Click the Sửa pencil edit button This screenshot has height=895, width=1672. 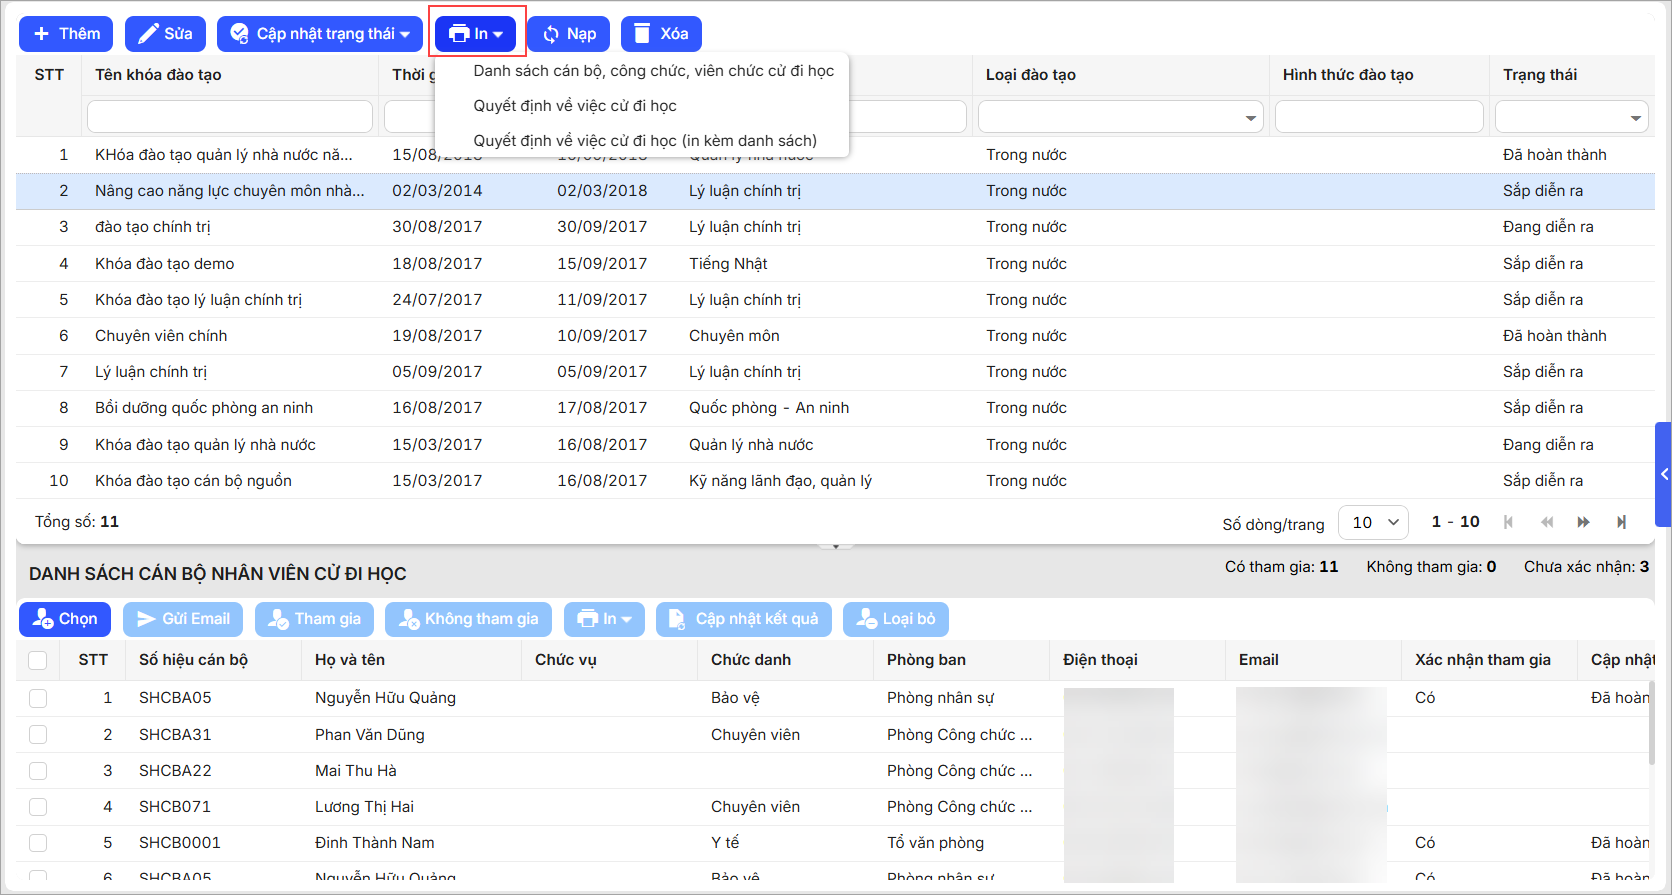coord(165,34)
